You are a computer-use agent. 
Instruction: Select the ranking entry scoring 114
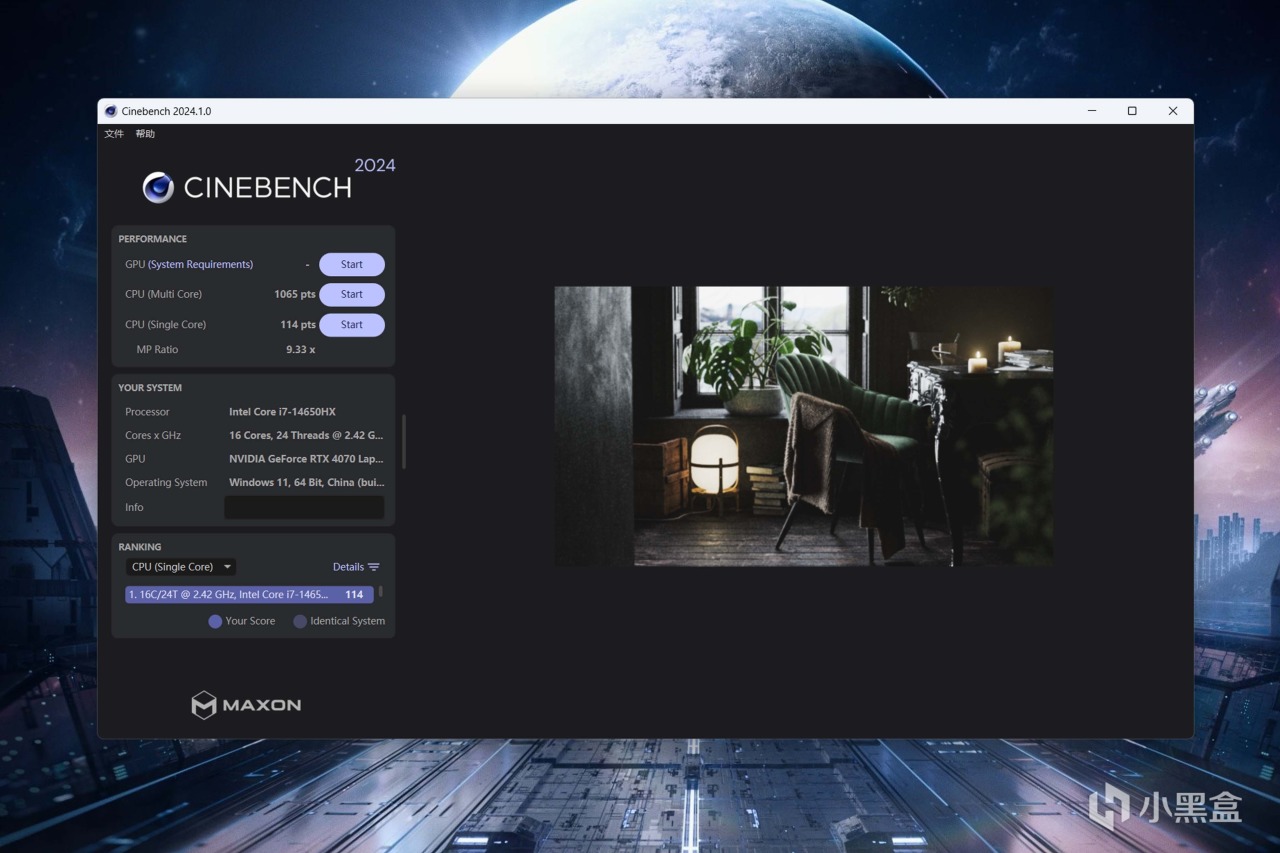pyautogui.click(x=249, y=595)
